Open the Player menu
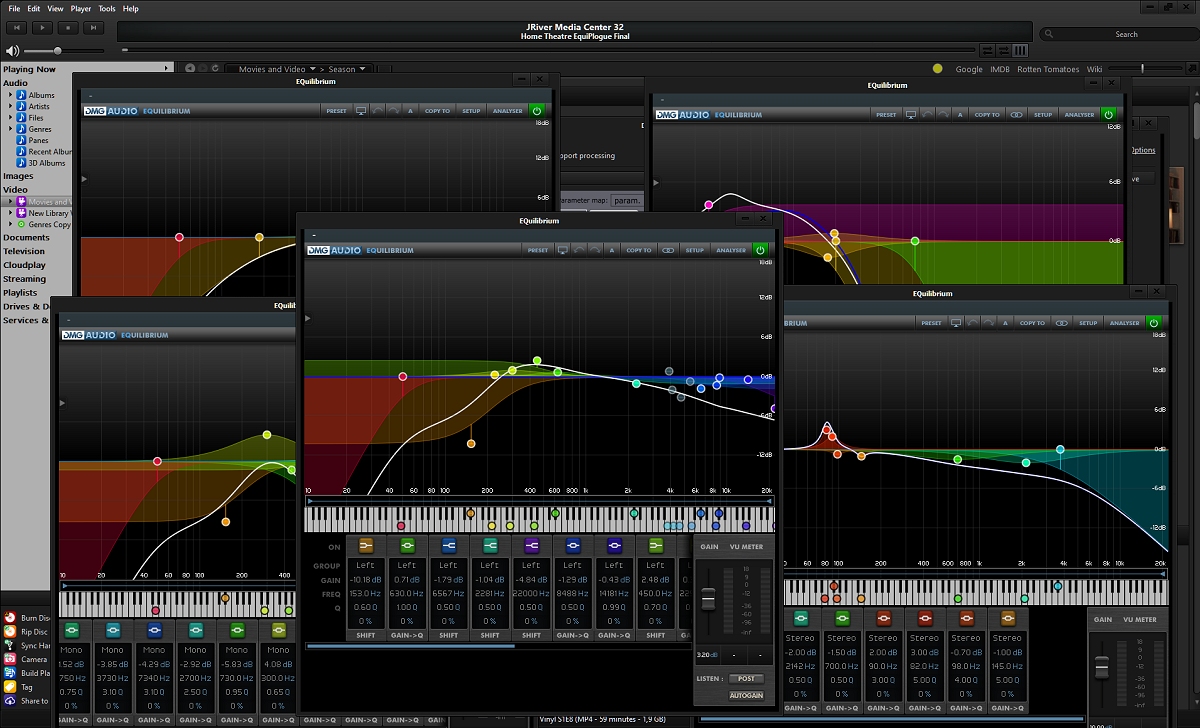The height and width of the screenshot is (728, 1200). 81,8
